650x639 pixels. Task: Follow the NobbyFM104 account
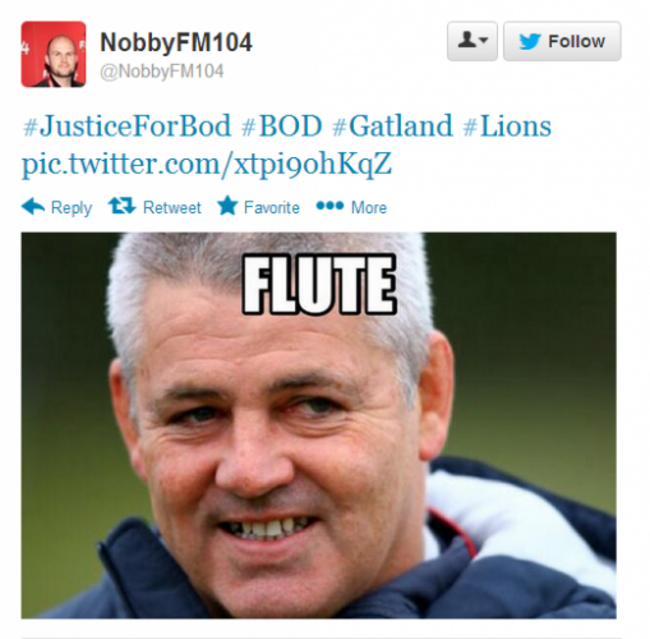pyautogui.click(x=562, y=41)
